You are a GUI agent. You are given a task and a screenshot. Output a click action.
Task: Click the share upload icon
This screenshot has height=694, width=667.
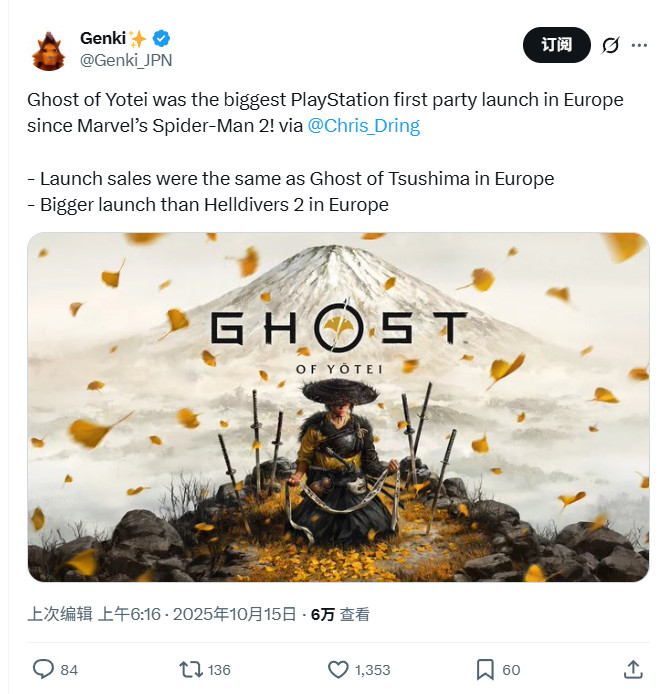coord(632,669)
